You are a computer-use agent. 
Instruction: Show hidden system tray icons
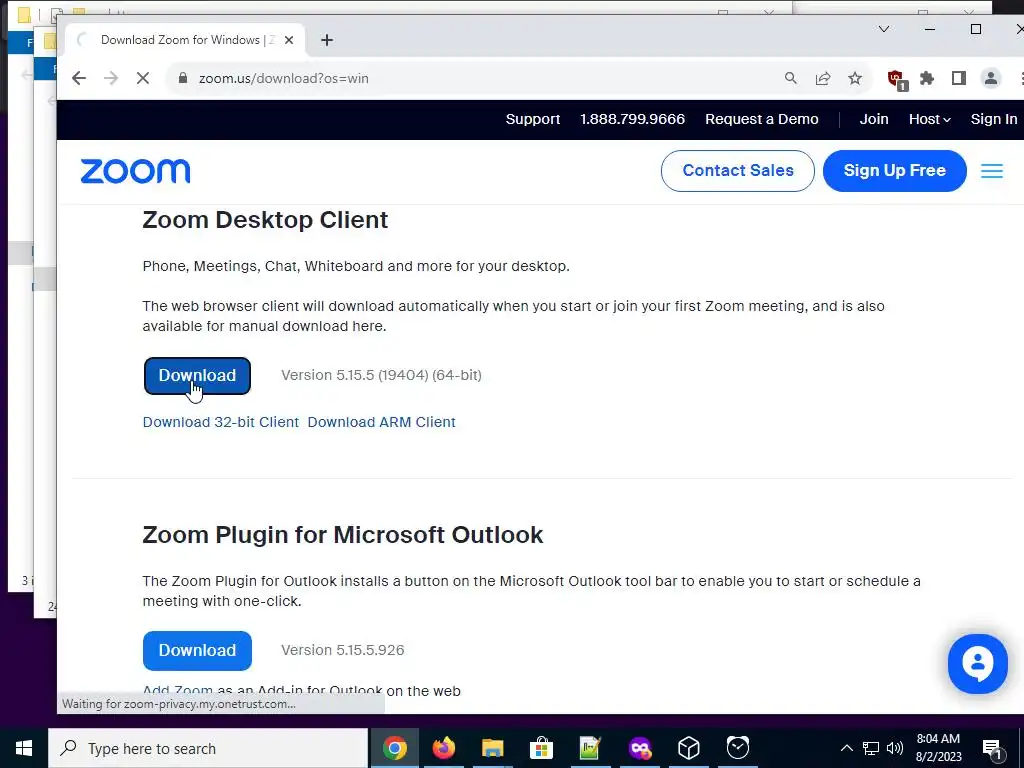pos(846,748)
